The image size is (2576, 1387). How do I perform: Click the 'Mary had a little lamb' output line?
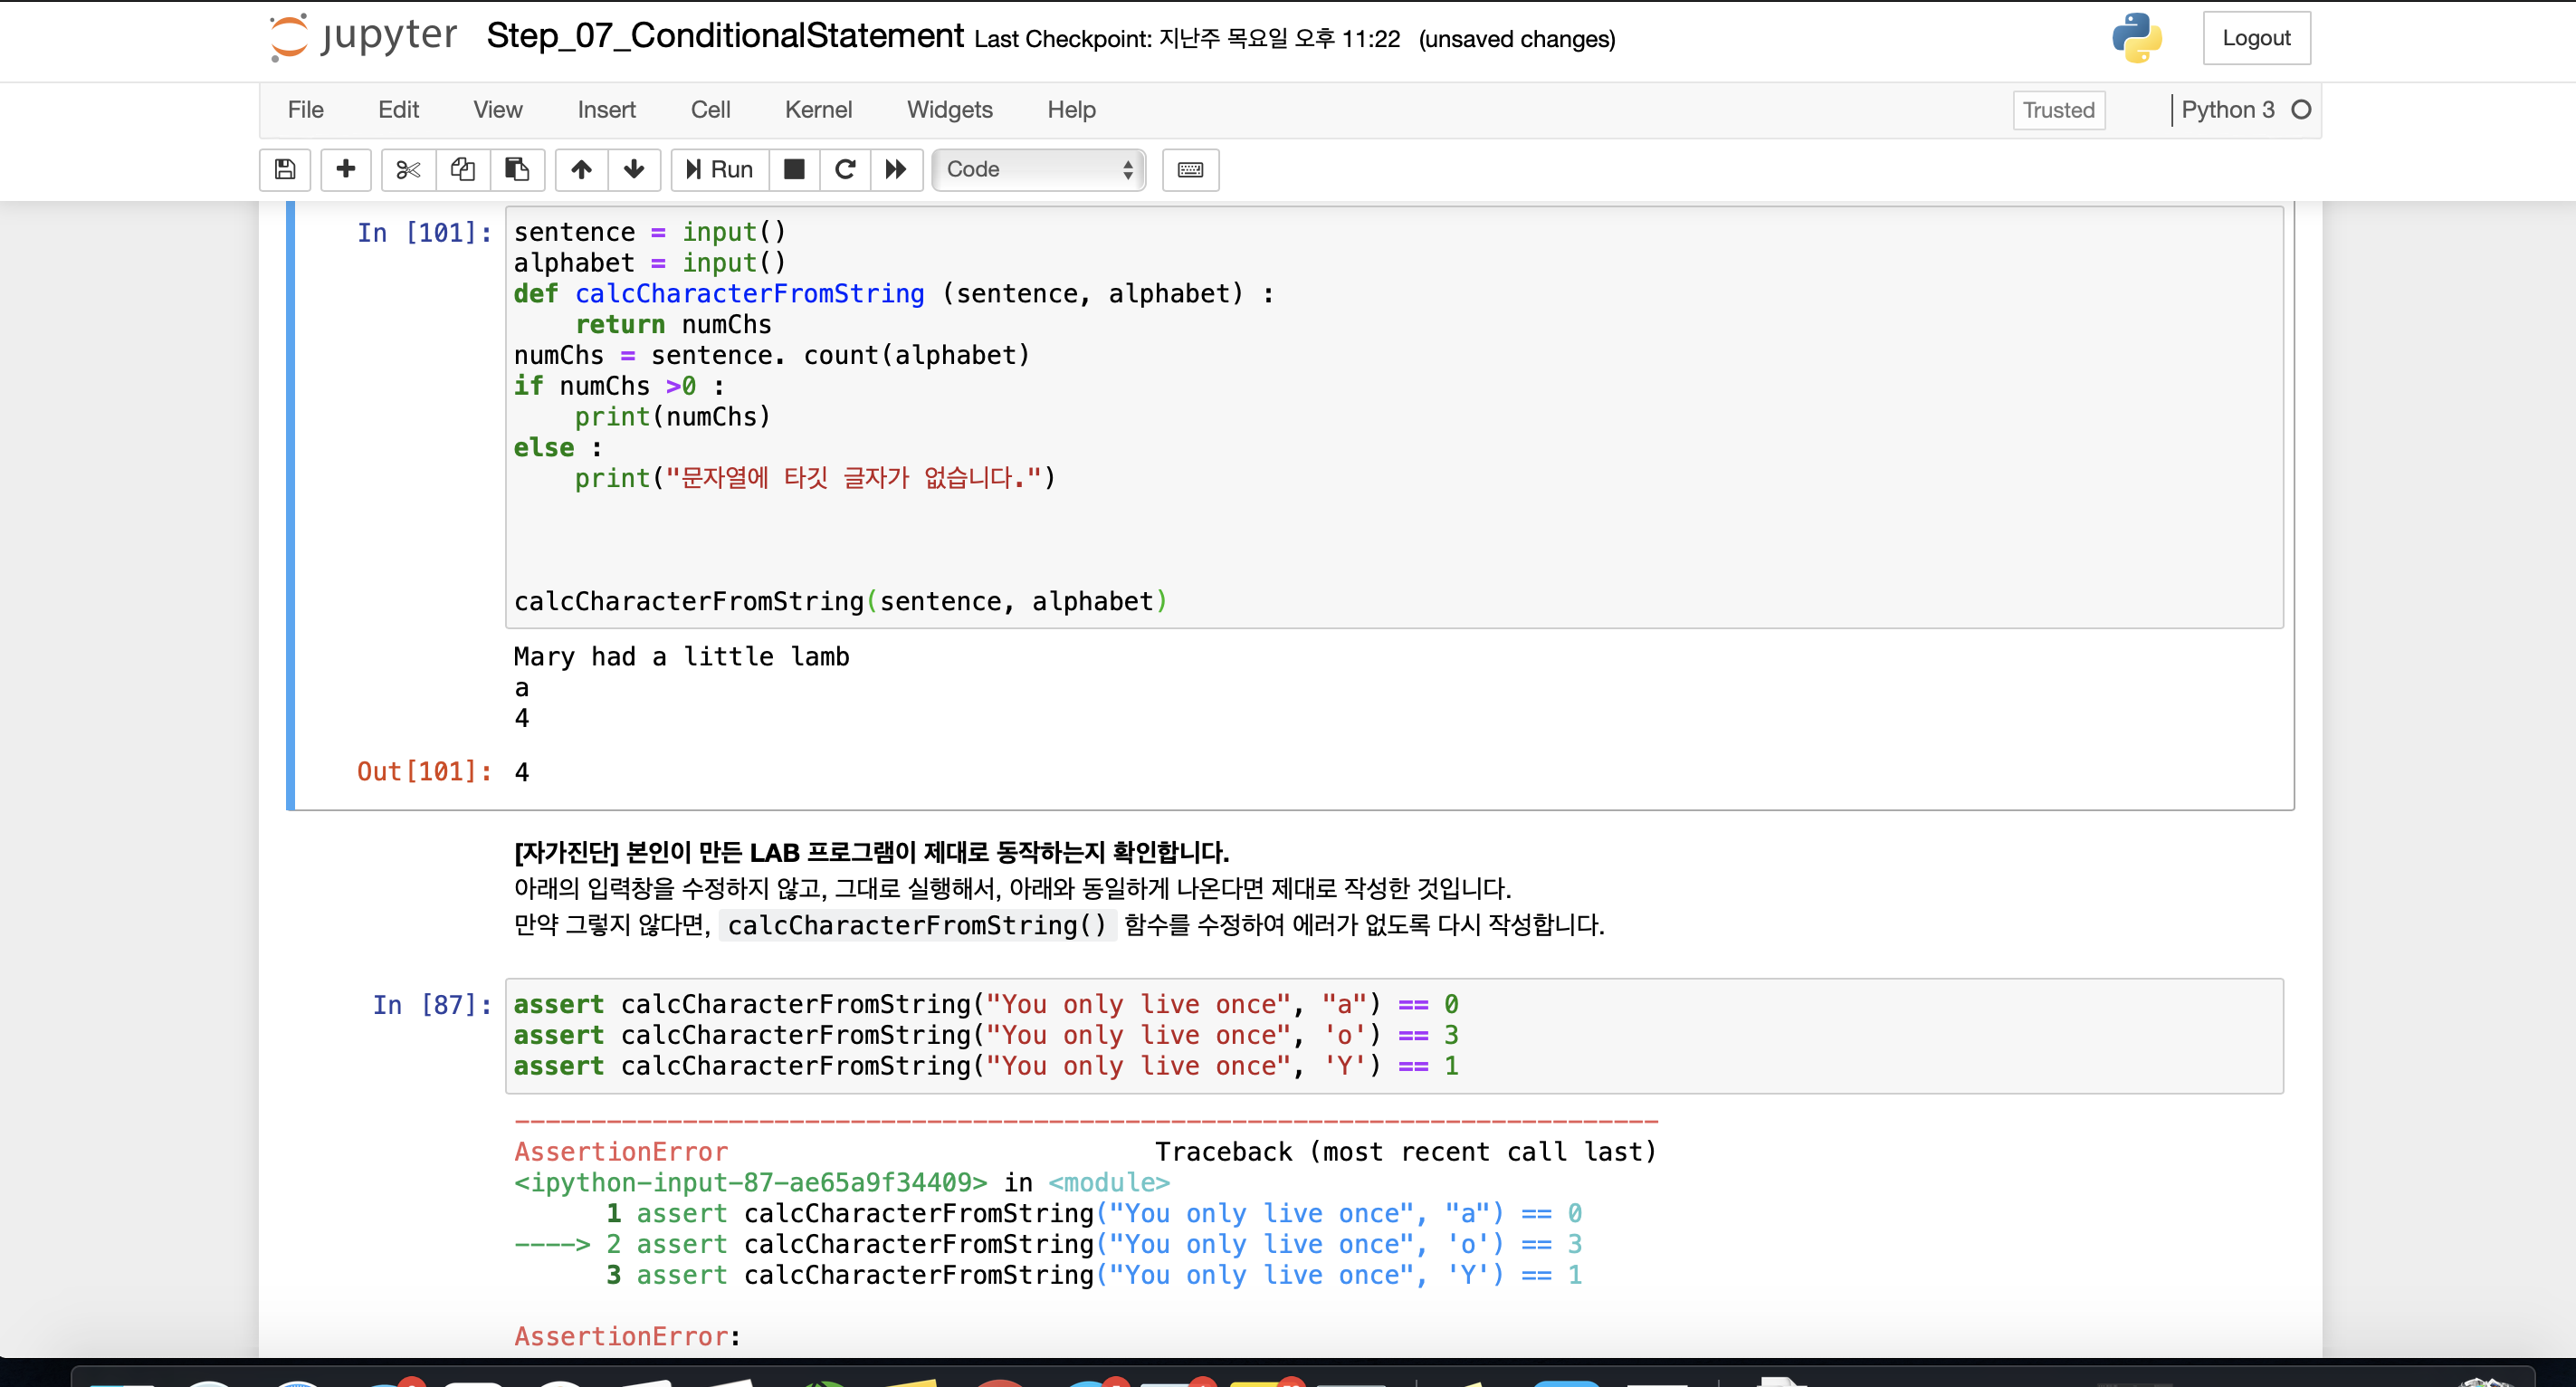click(x=681, y=657)
